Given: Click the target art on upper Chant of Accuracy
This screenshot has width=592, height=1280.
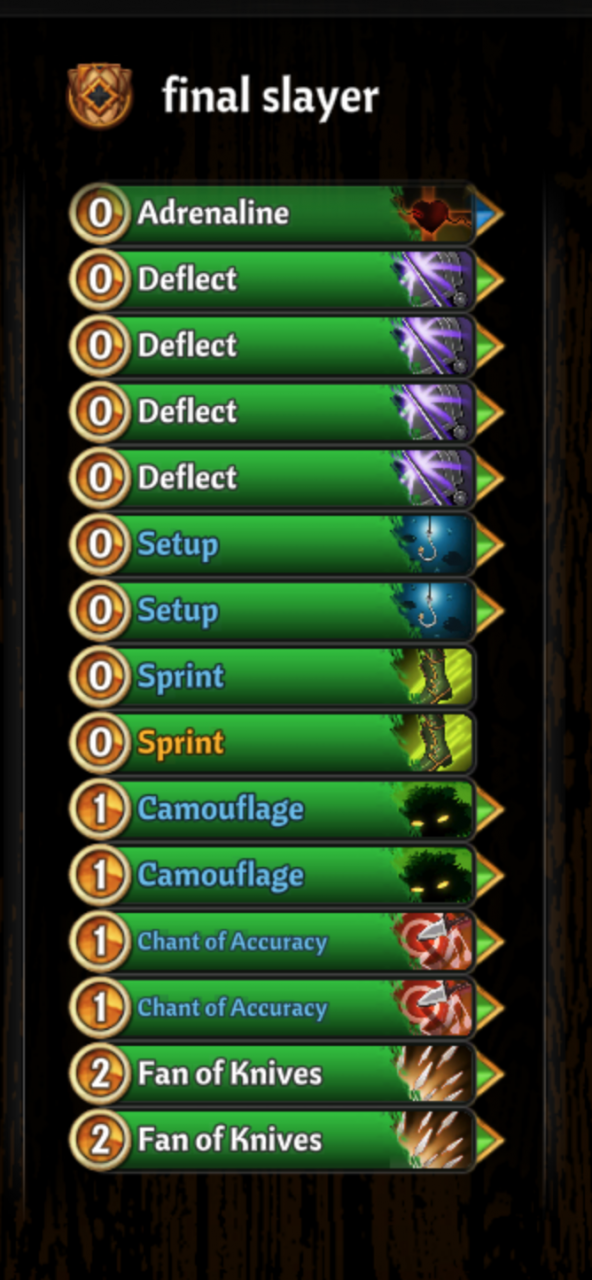Looking at the screenshot, I should (x=432, y=941).
